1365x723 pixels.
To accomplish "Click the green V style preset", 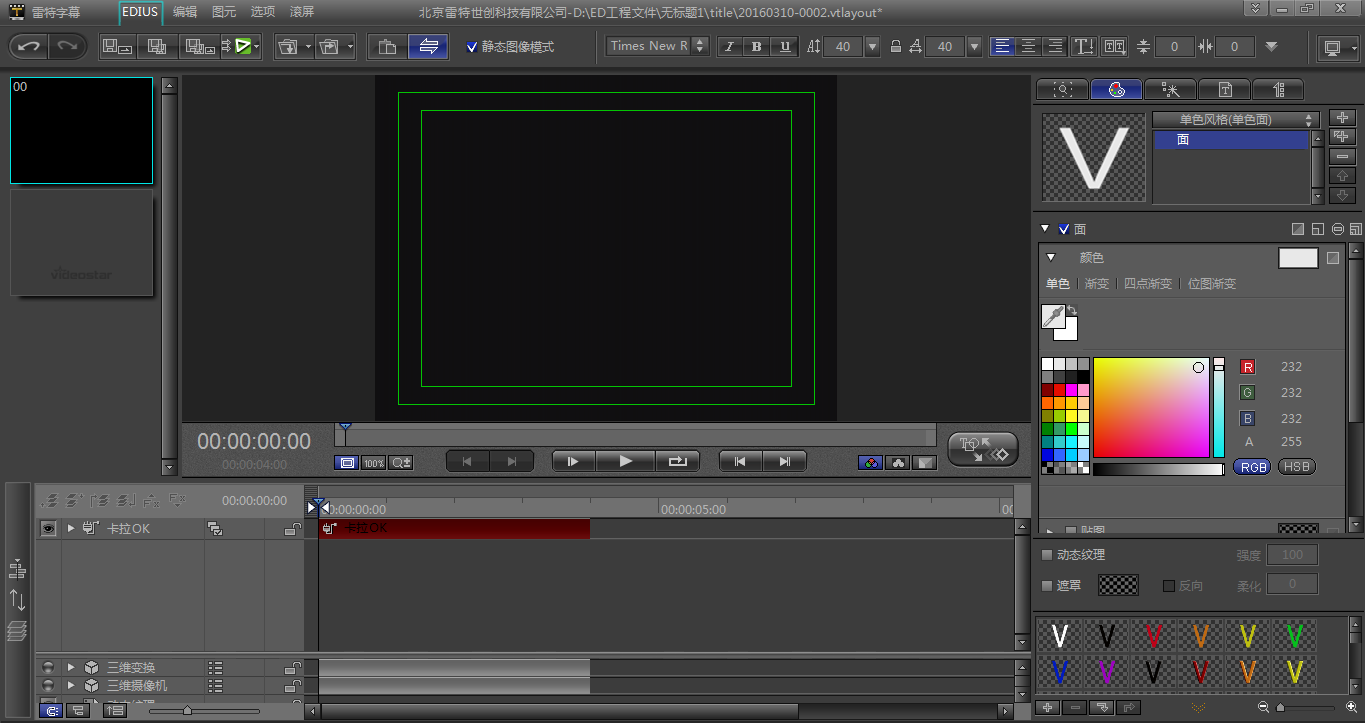I will click(1295, 635).
